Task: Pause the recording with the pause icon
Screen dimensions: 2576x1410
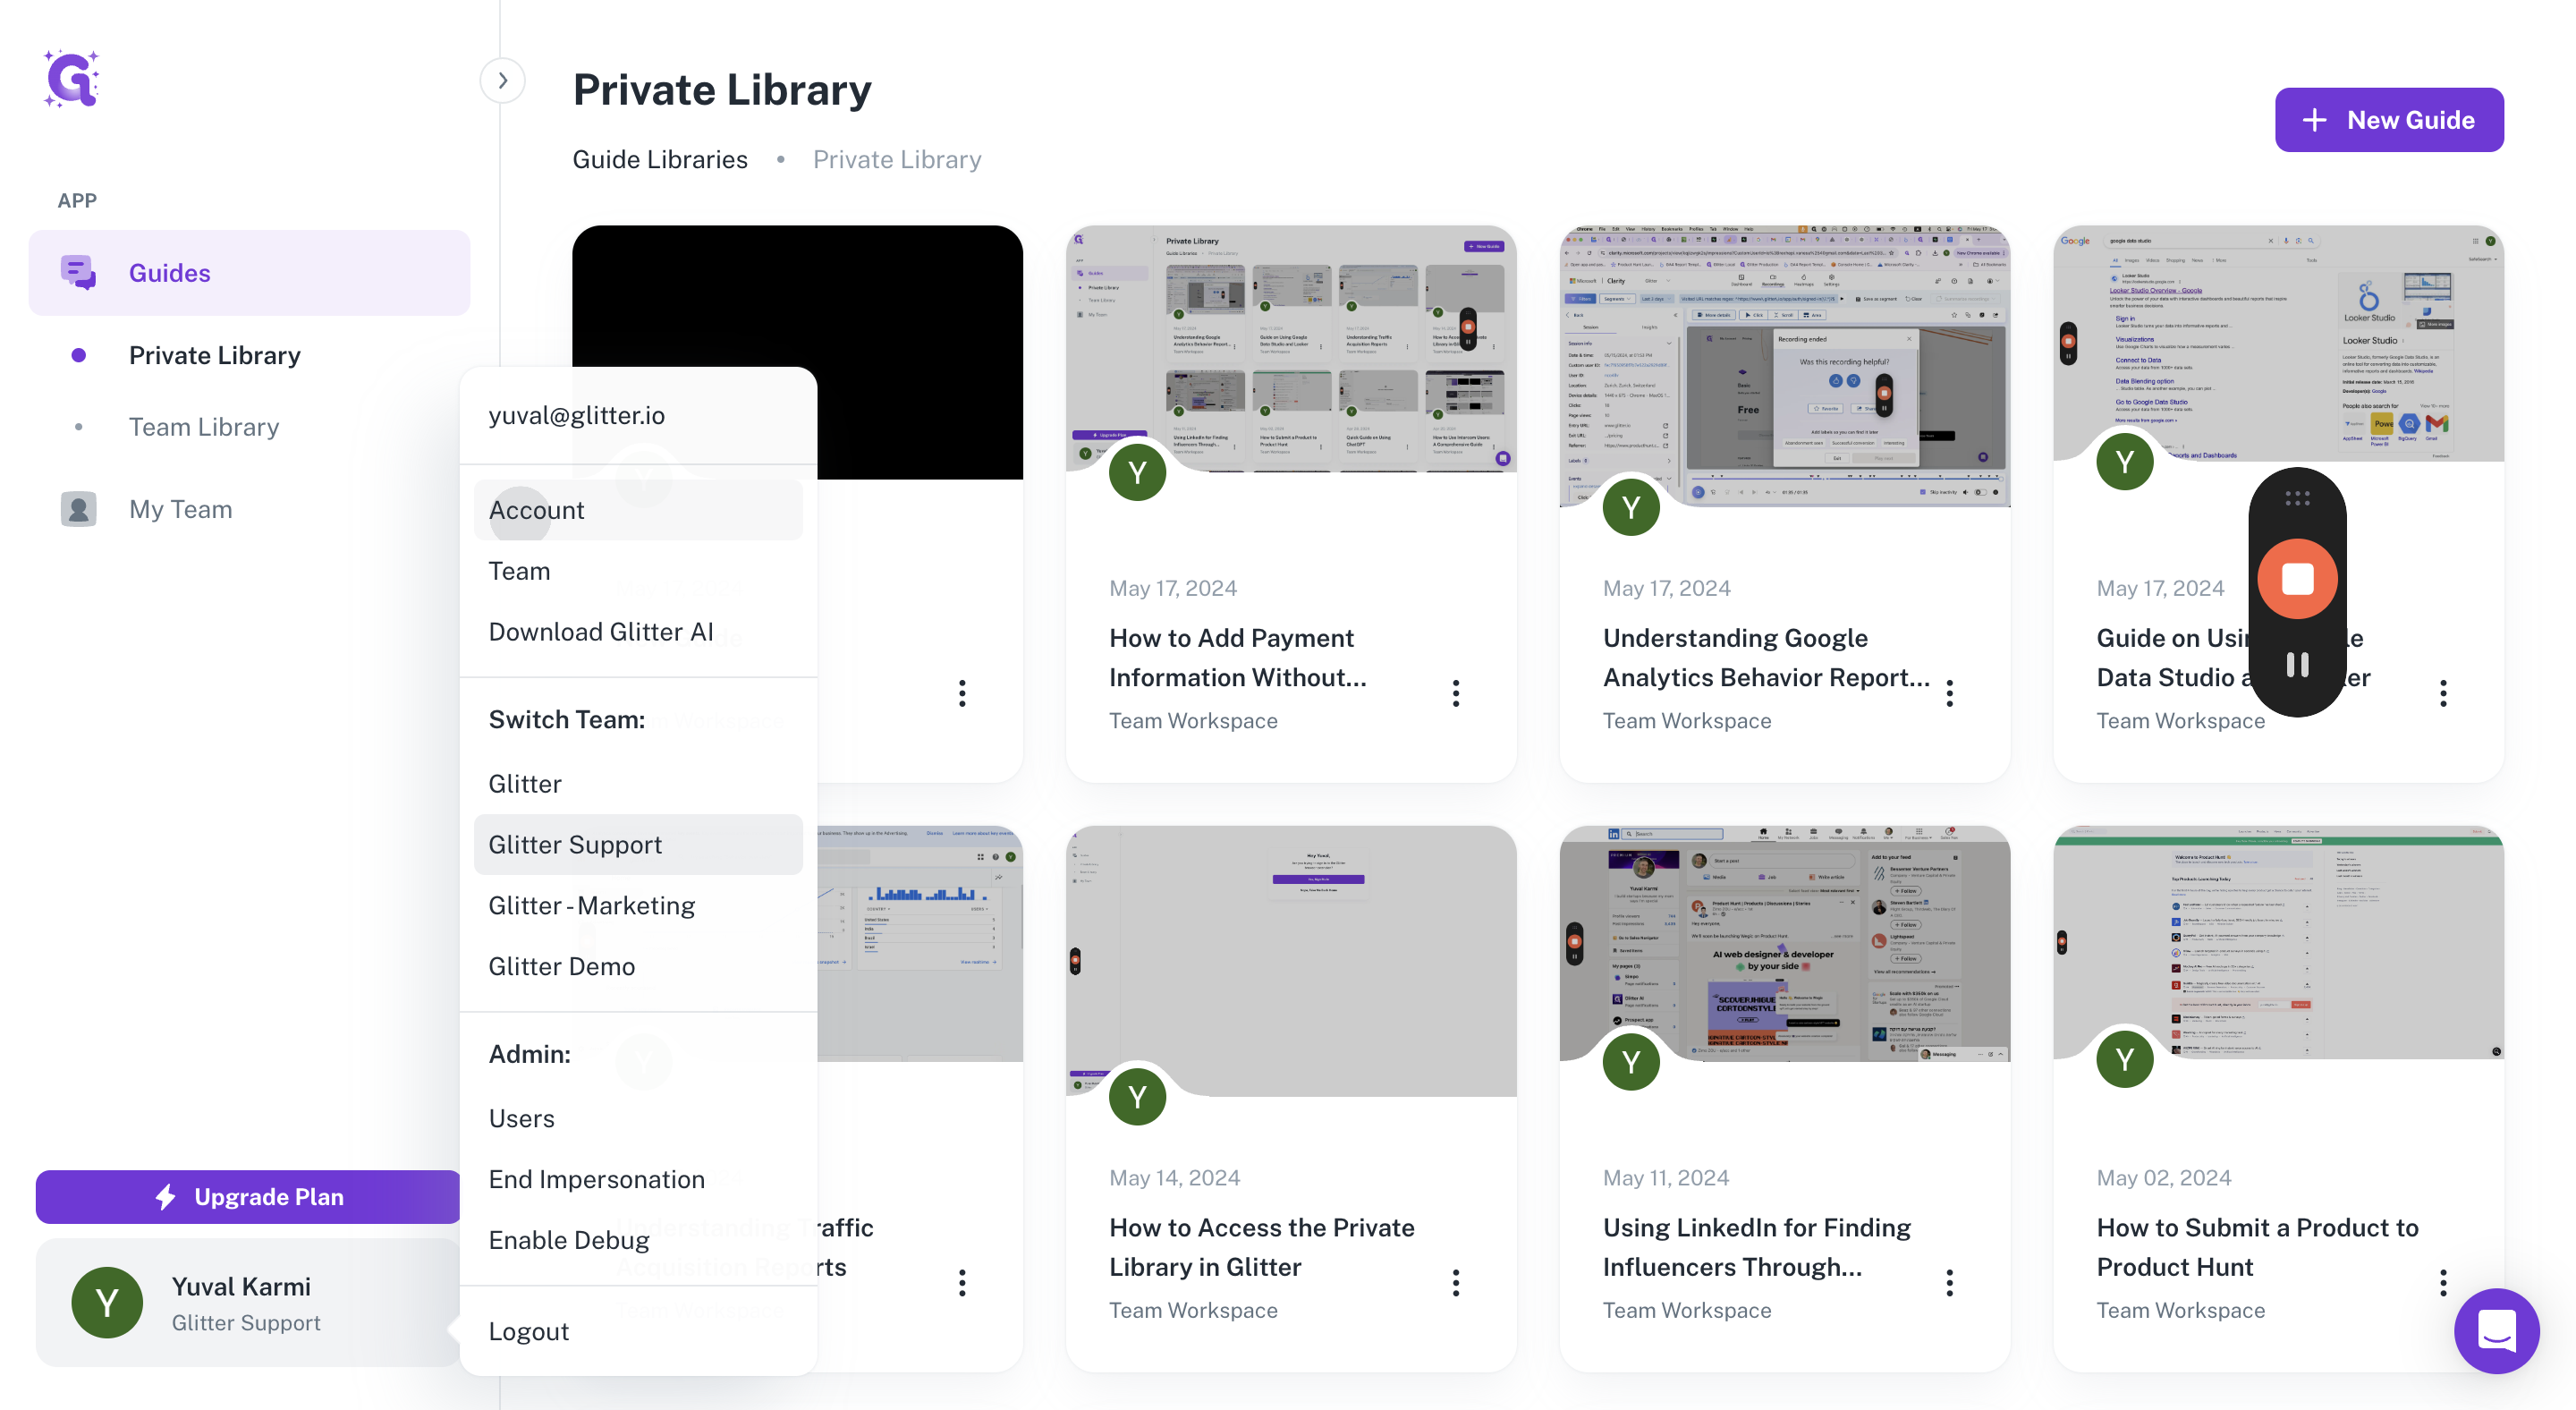Action: click(x=2298, y=665)
